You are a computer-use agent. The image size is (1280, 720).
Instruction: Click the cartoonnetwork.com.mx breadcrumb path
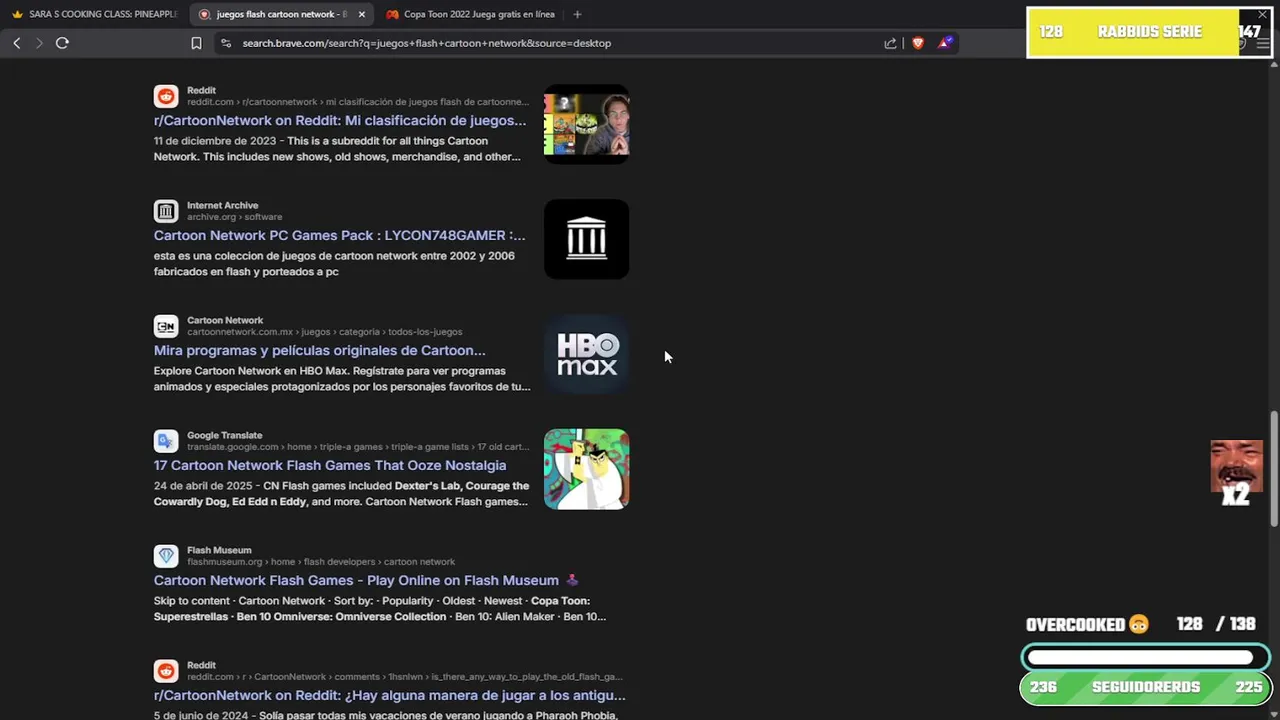pyautogui.click(x=324, y=332)
